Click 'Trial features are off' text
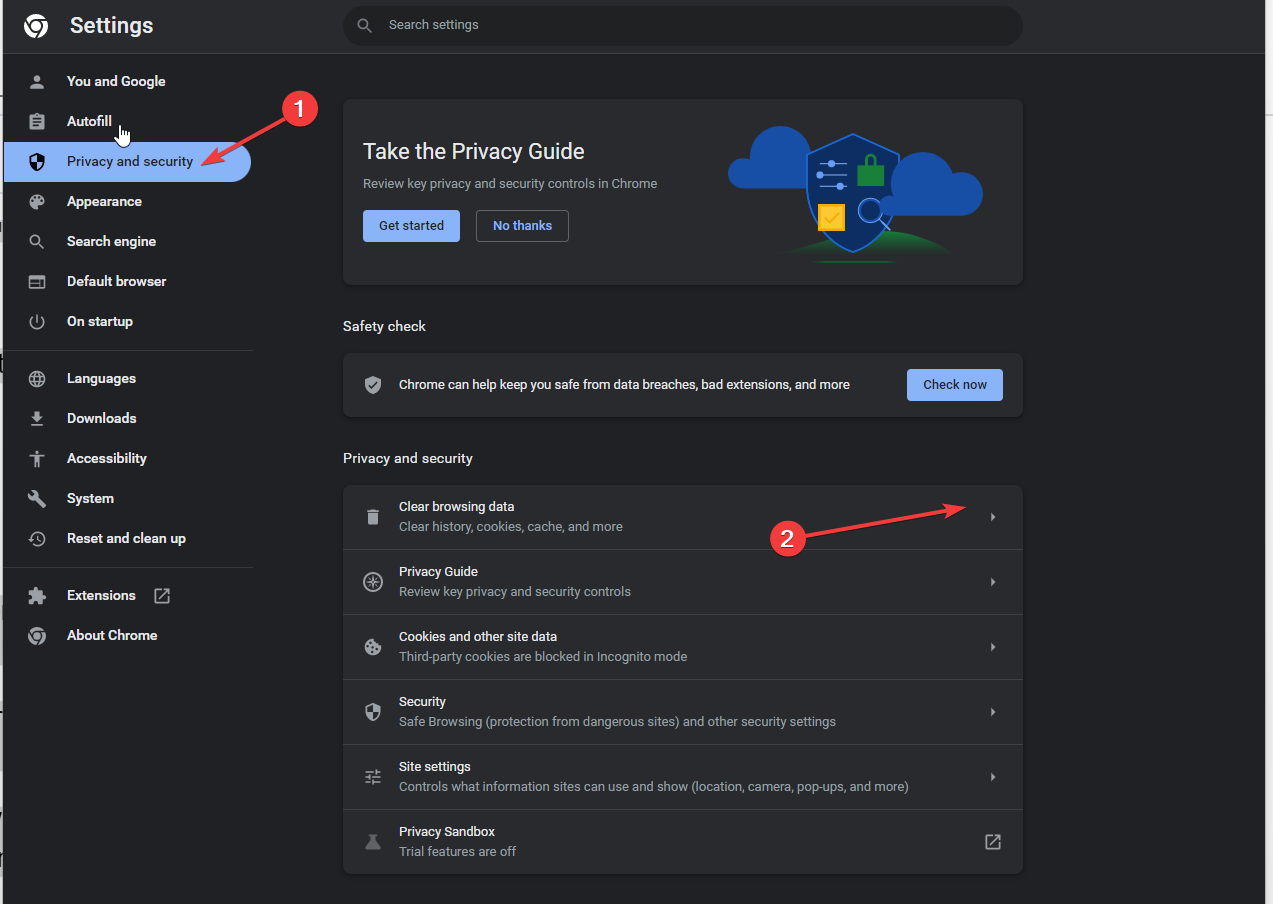Viewport: 1273px width, 904px height. pyautogui.click(x=458, y=852)
